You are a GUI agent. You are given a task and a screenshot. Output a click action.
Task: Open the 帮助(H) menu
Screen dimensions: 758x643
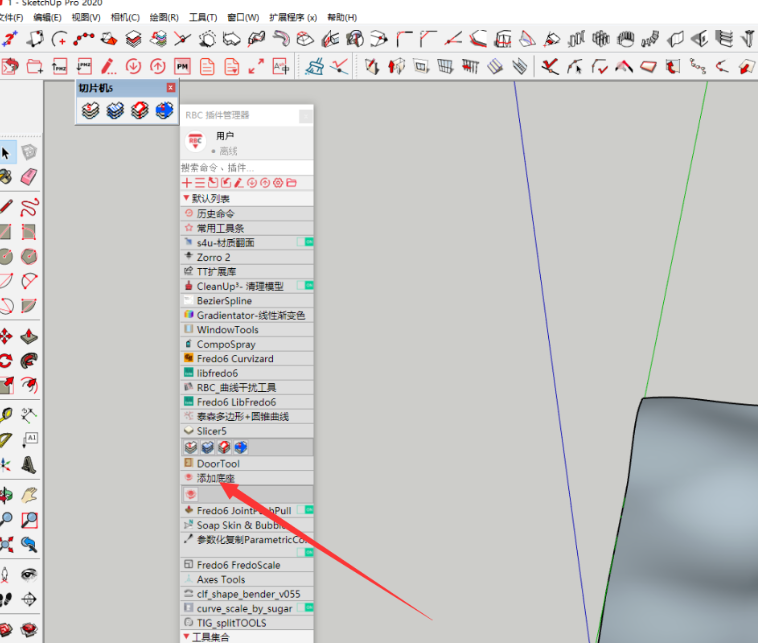[x=342, y=17]
